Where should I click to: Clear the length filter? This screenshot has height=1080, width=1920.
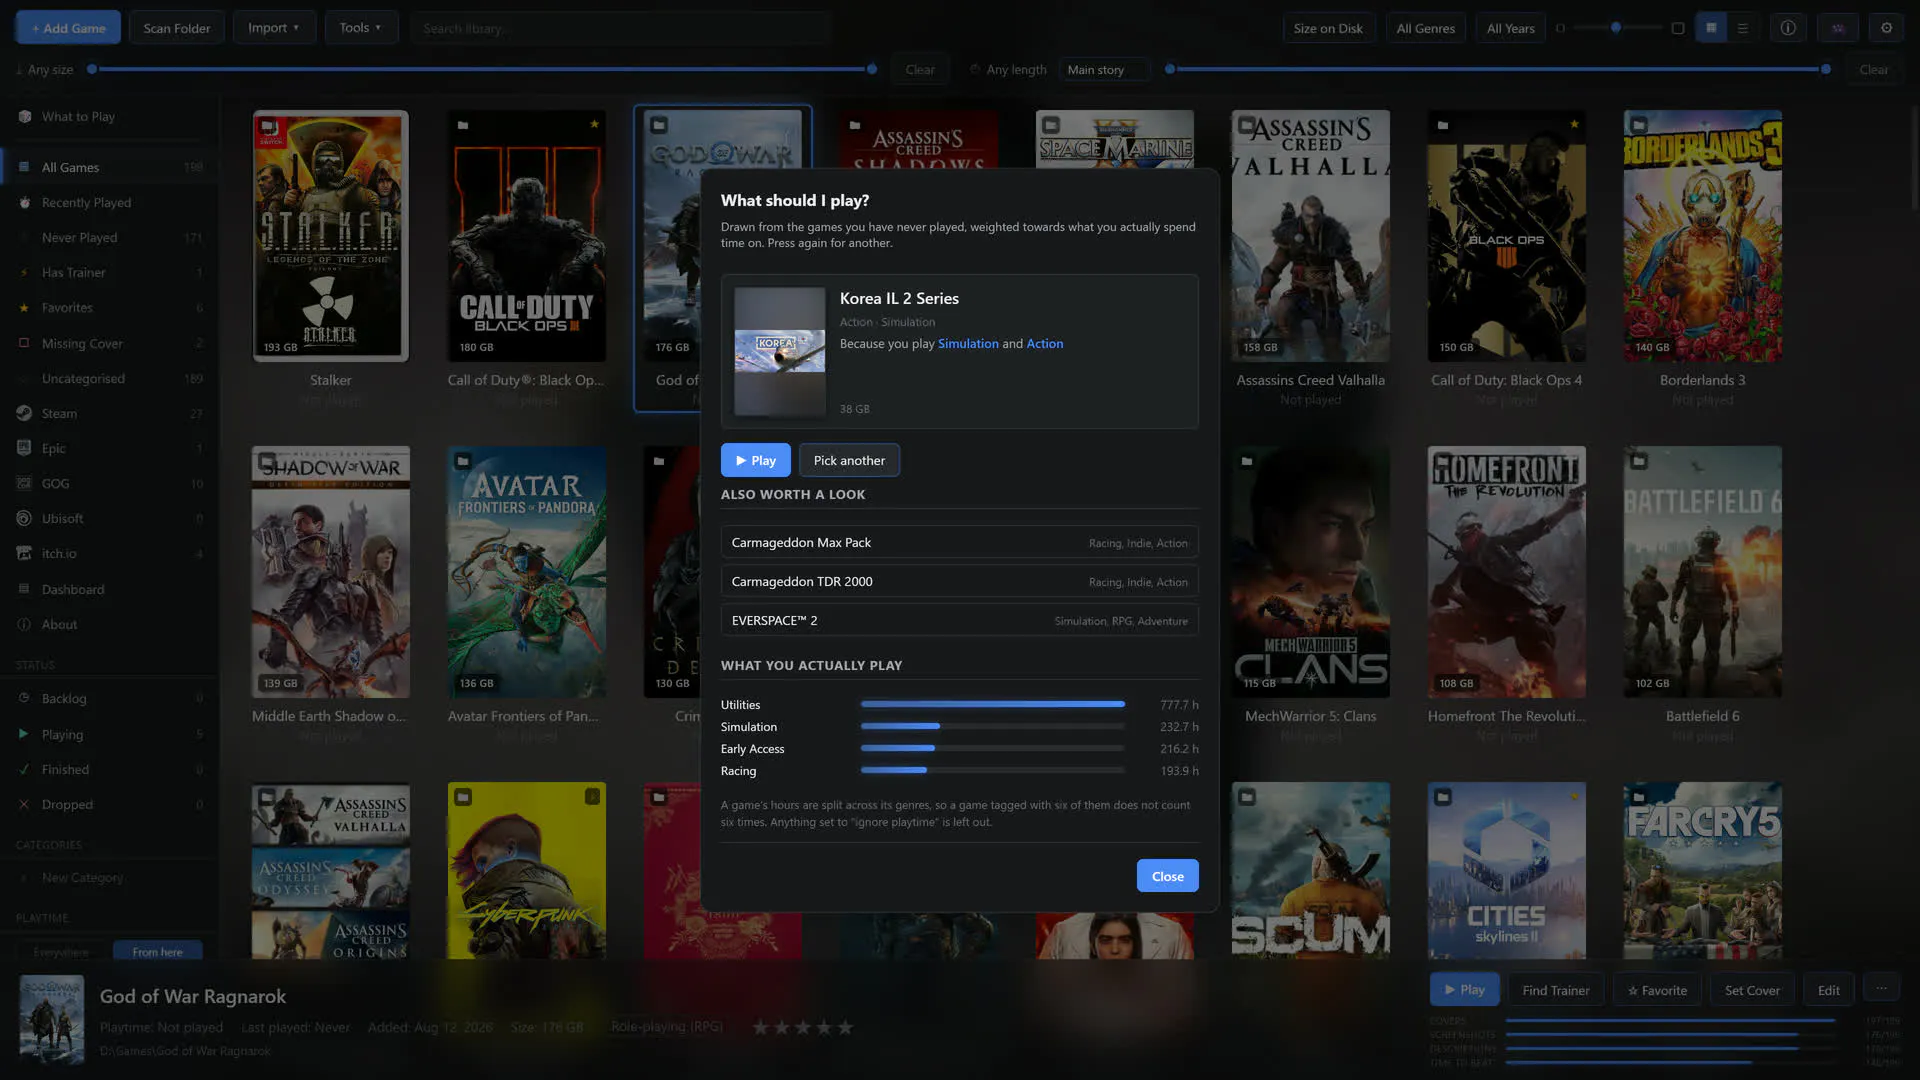pyautogui.click(x=1874, y=69)
